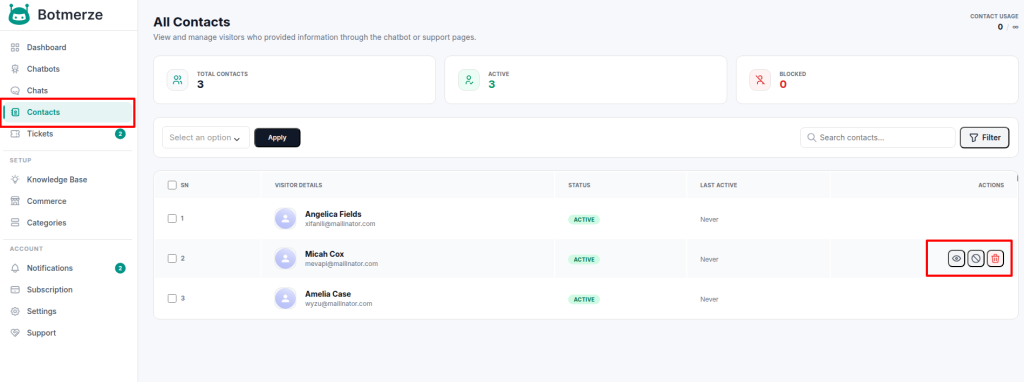Click the Last Active column header
The image size is (1024, 382).
[718, 185]
